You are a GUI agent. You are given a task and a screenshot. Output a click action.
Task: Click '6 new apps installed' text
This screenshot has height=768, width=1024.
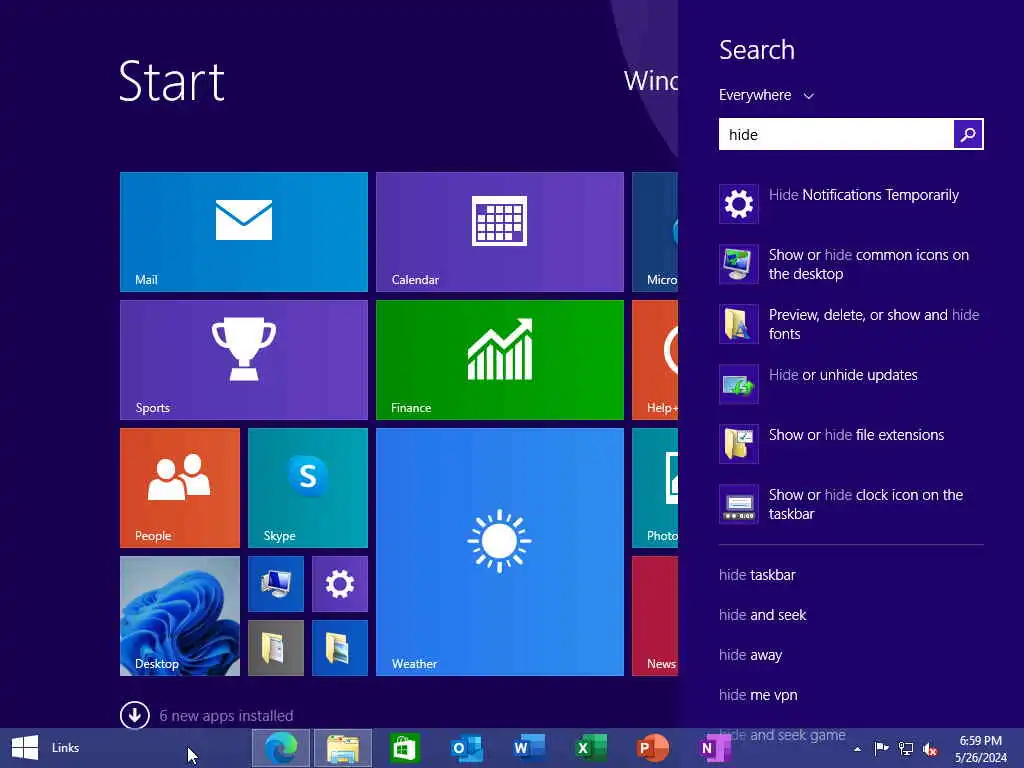pyautogui.click(x=226, y=716)
